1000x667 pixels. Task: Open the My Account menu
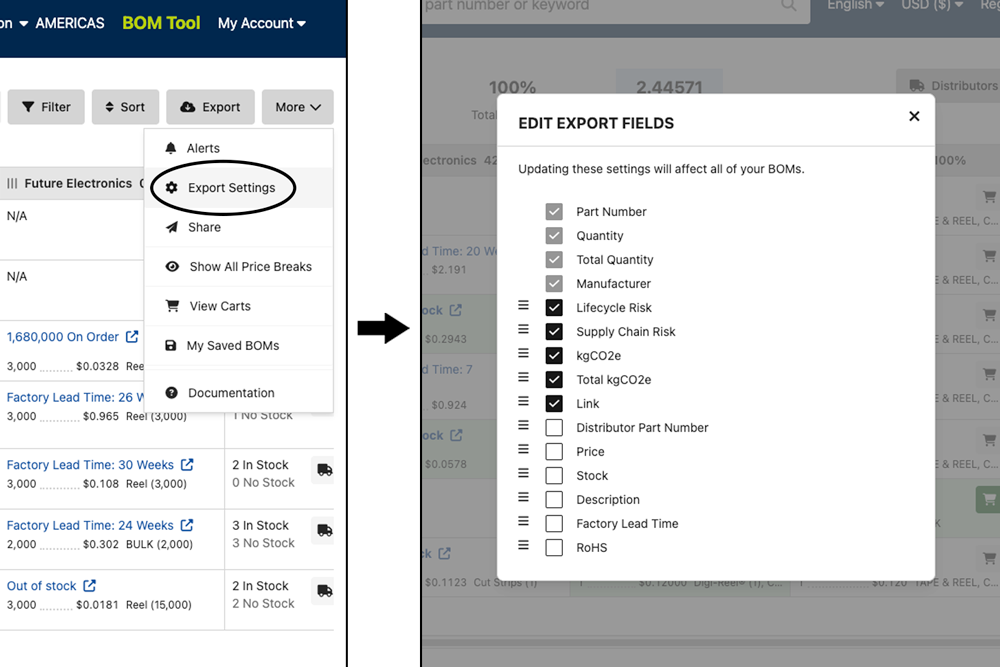[x=261, y=22]
